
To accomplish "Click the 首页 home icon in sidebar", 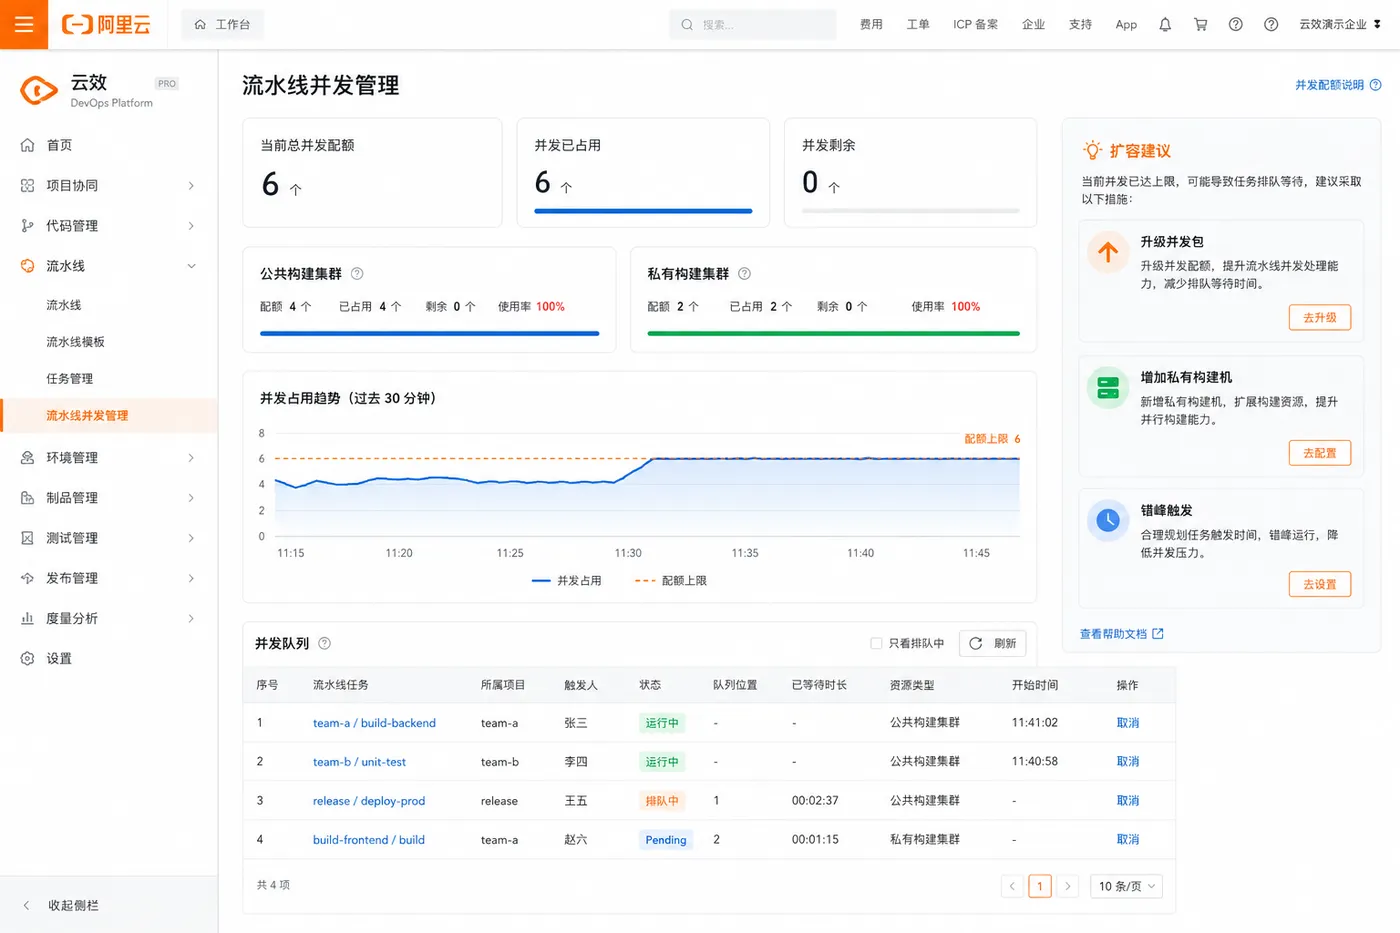I will [x=28, y=145].
